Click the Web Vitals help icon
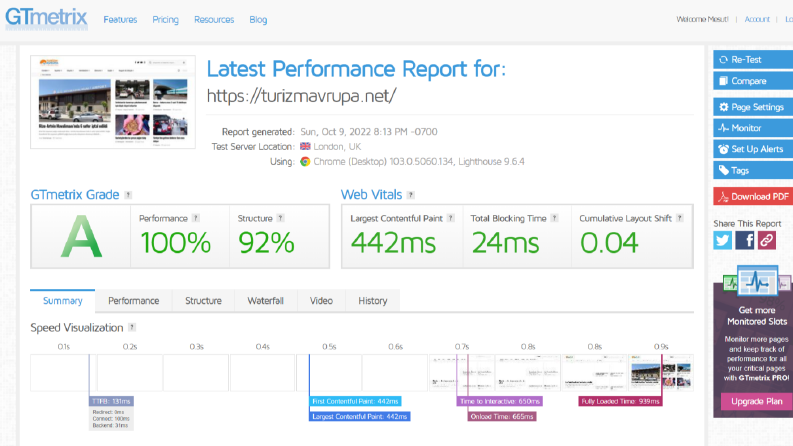Viewport: 793px width, 446px height. 411,195
